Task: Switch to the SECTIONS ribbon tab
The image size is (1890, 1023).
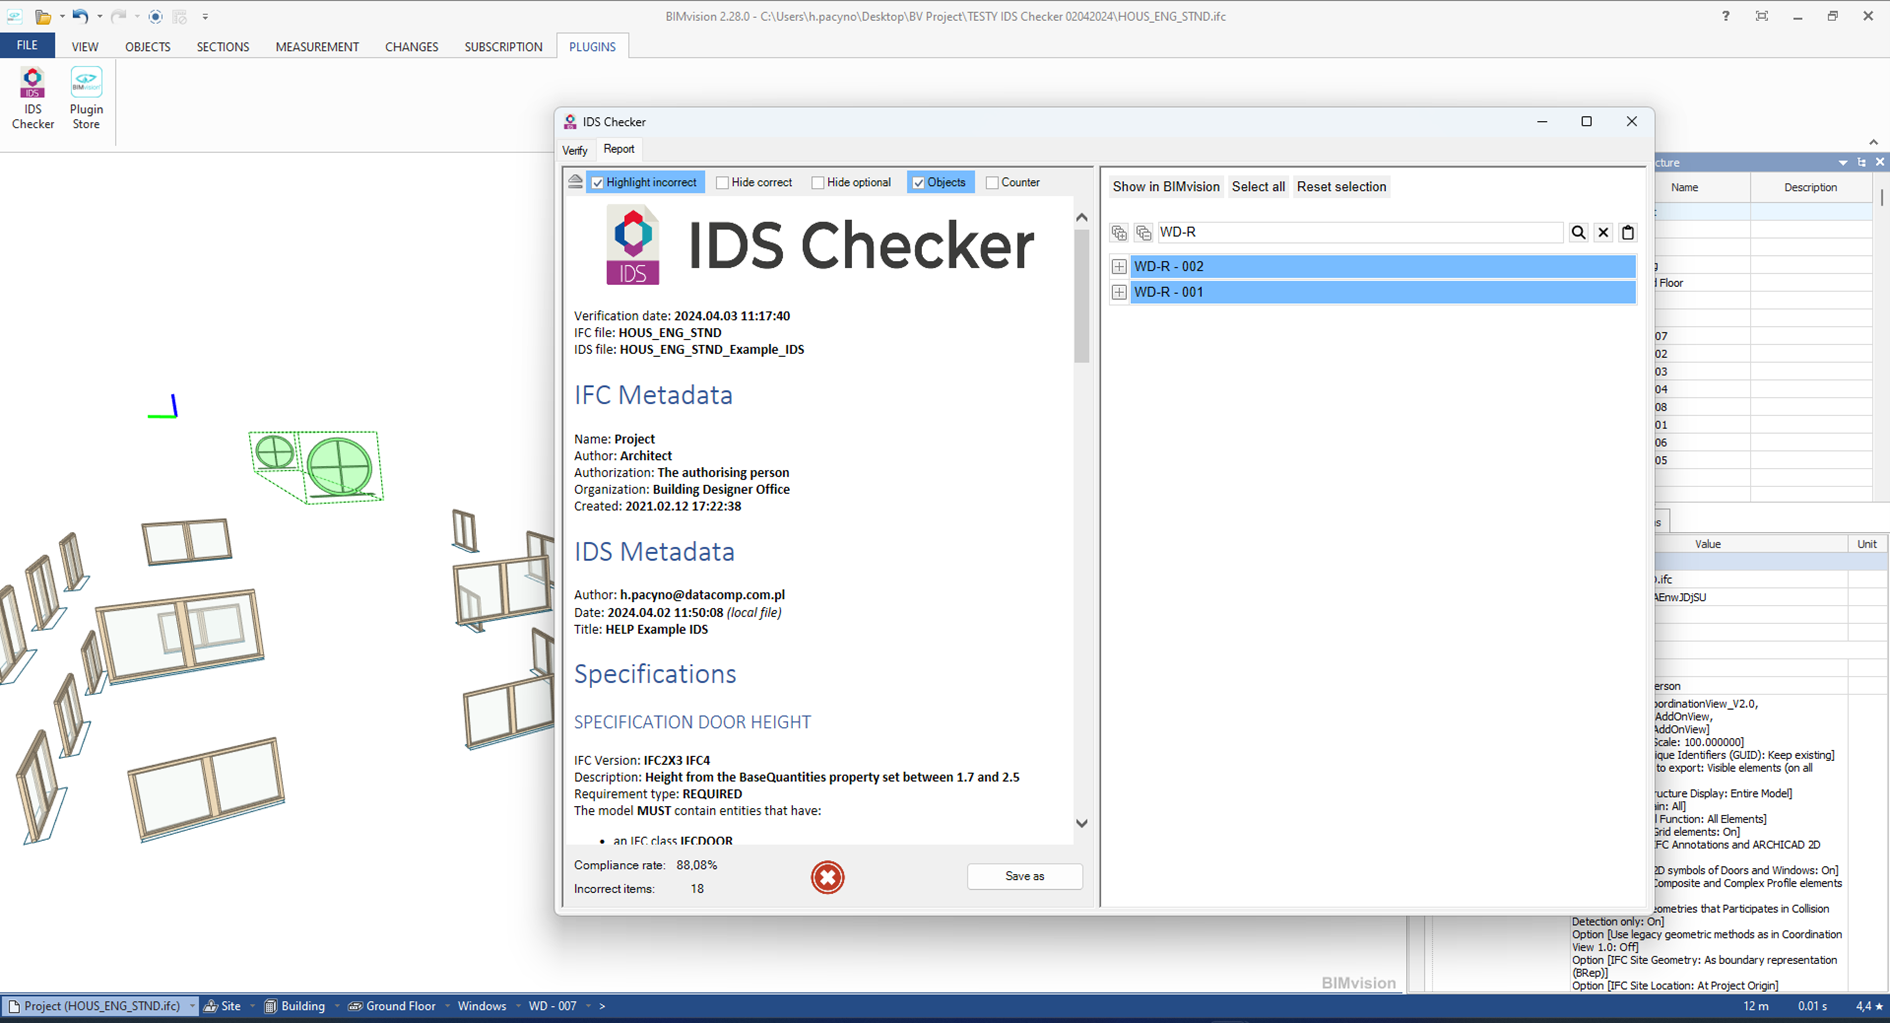Action: 223,47
